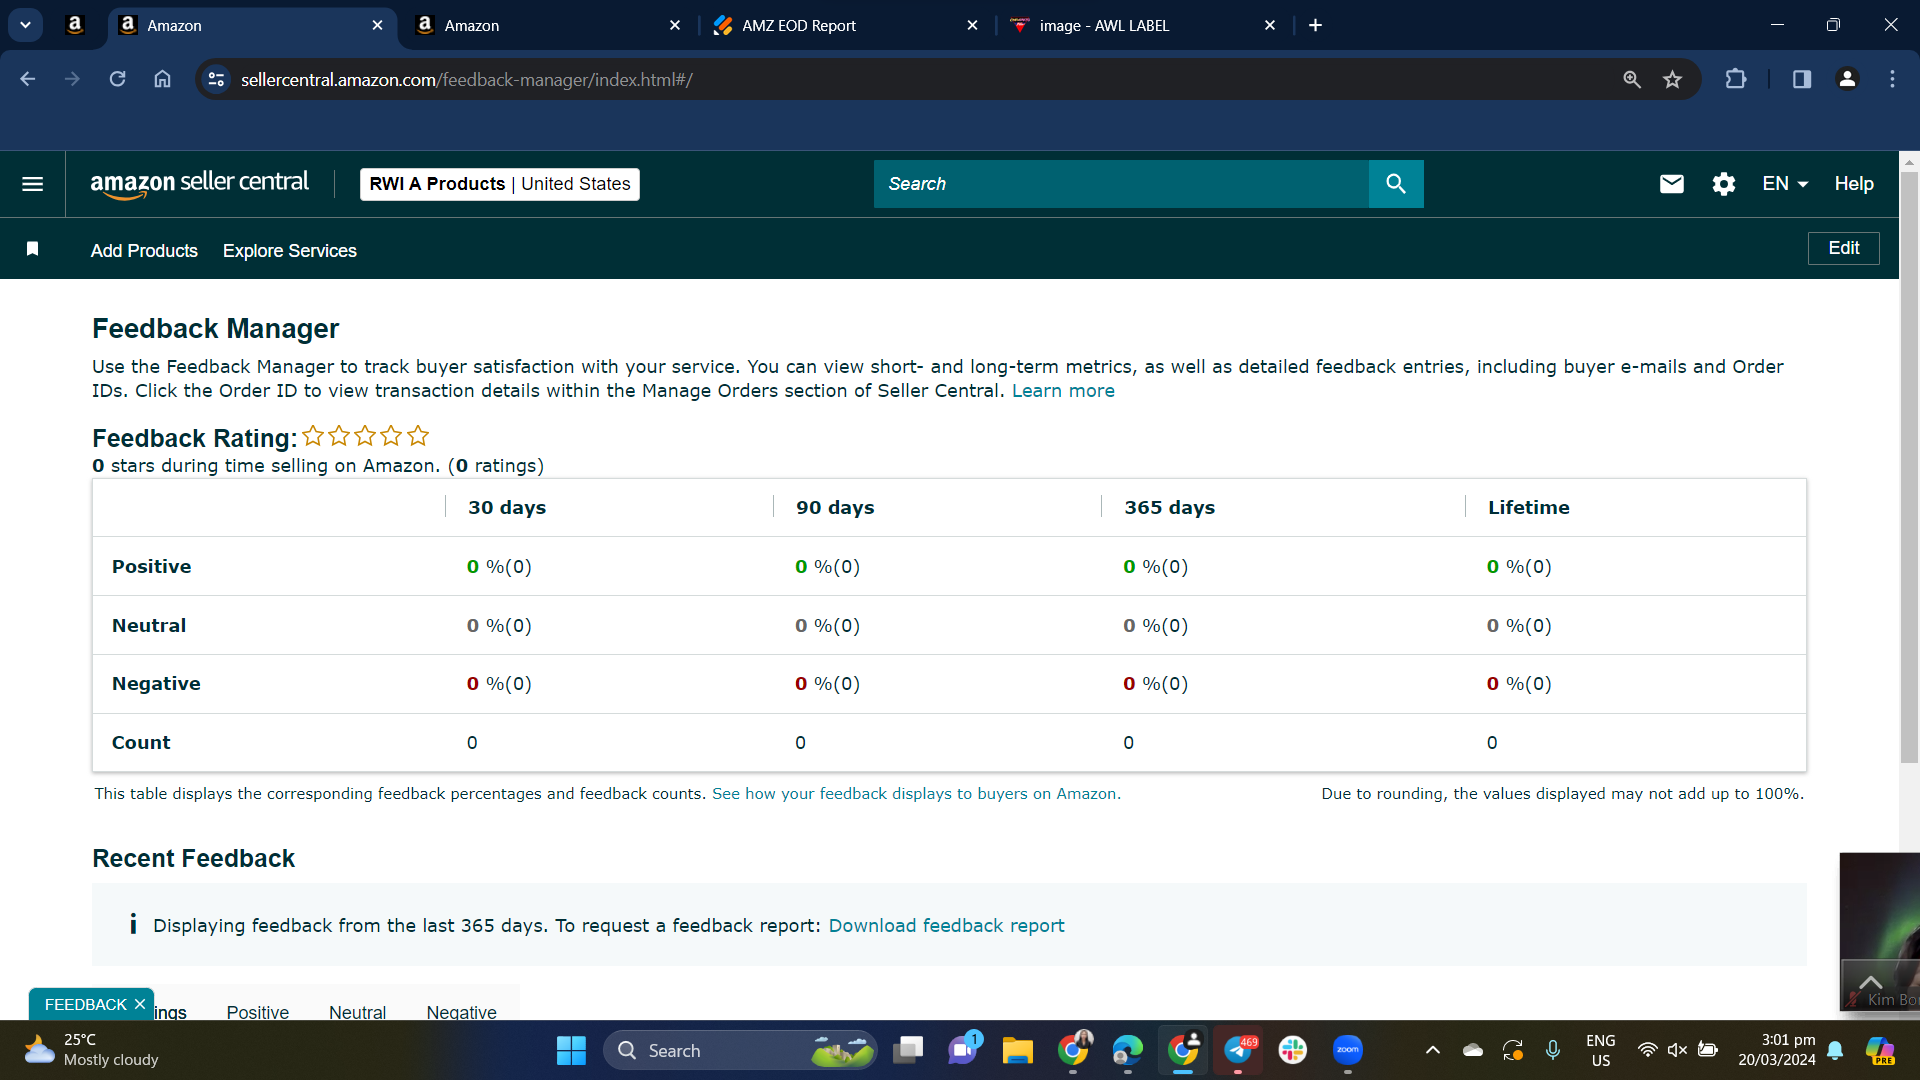1920x1080 pixels.
Task: Open the hamburger navigation menu
Action: 32,184
